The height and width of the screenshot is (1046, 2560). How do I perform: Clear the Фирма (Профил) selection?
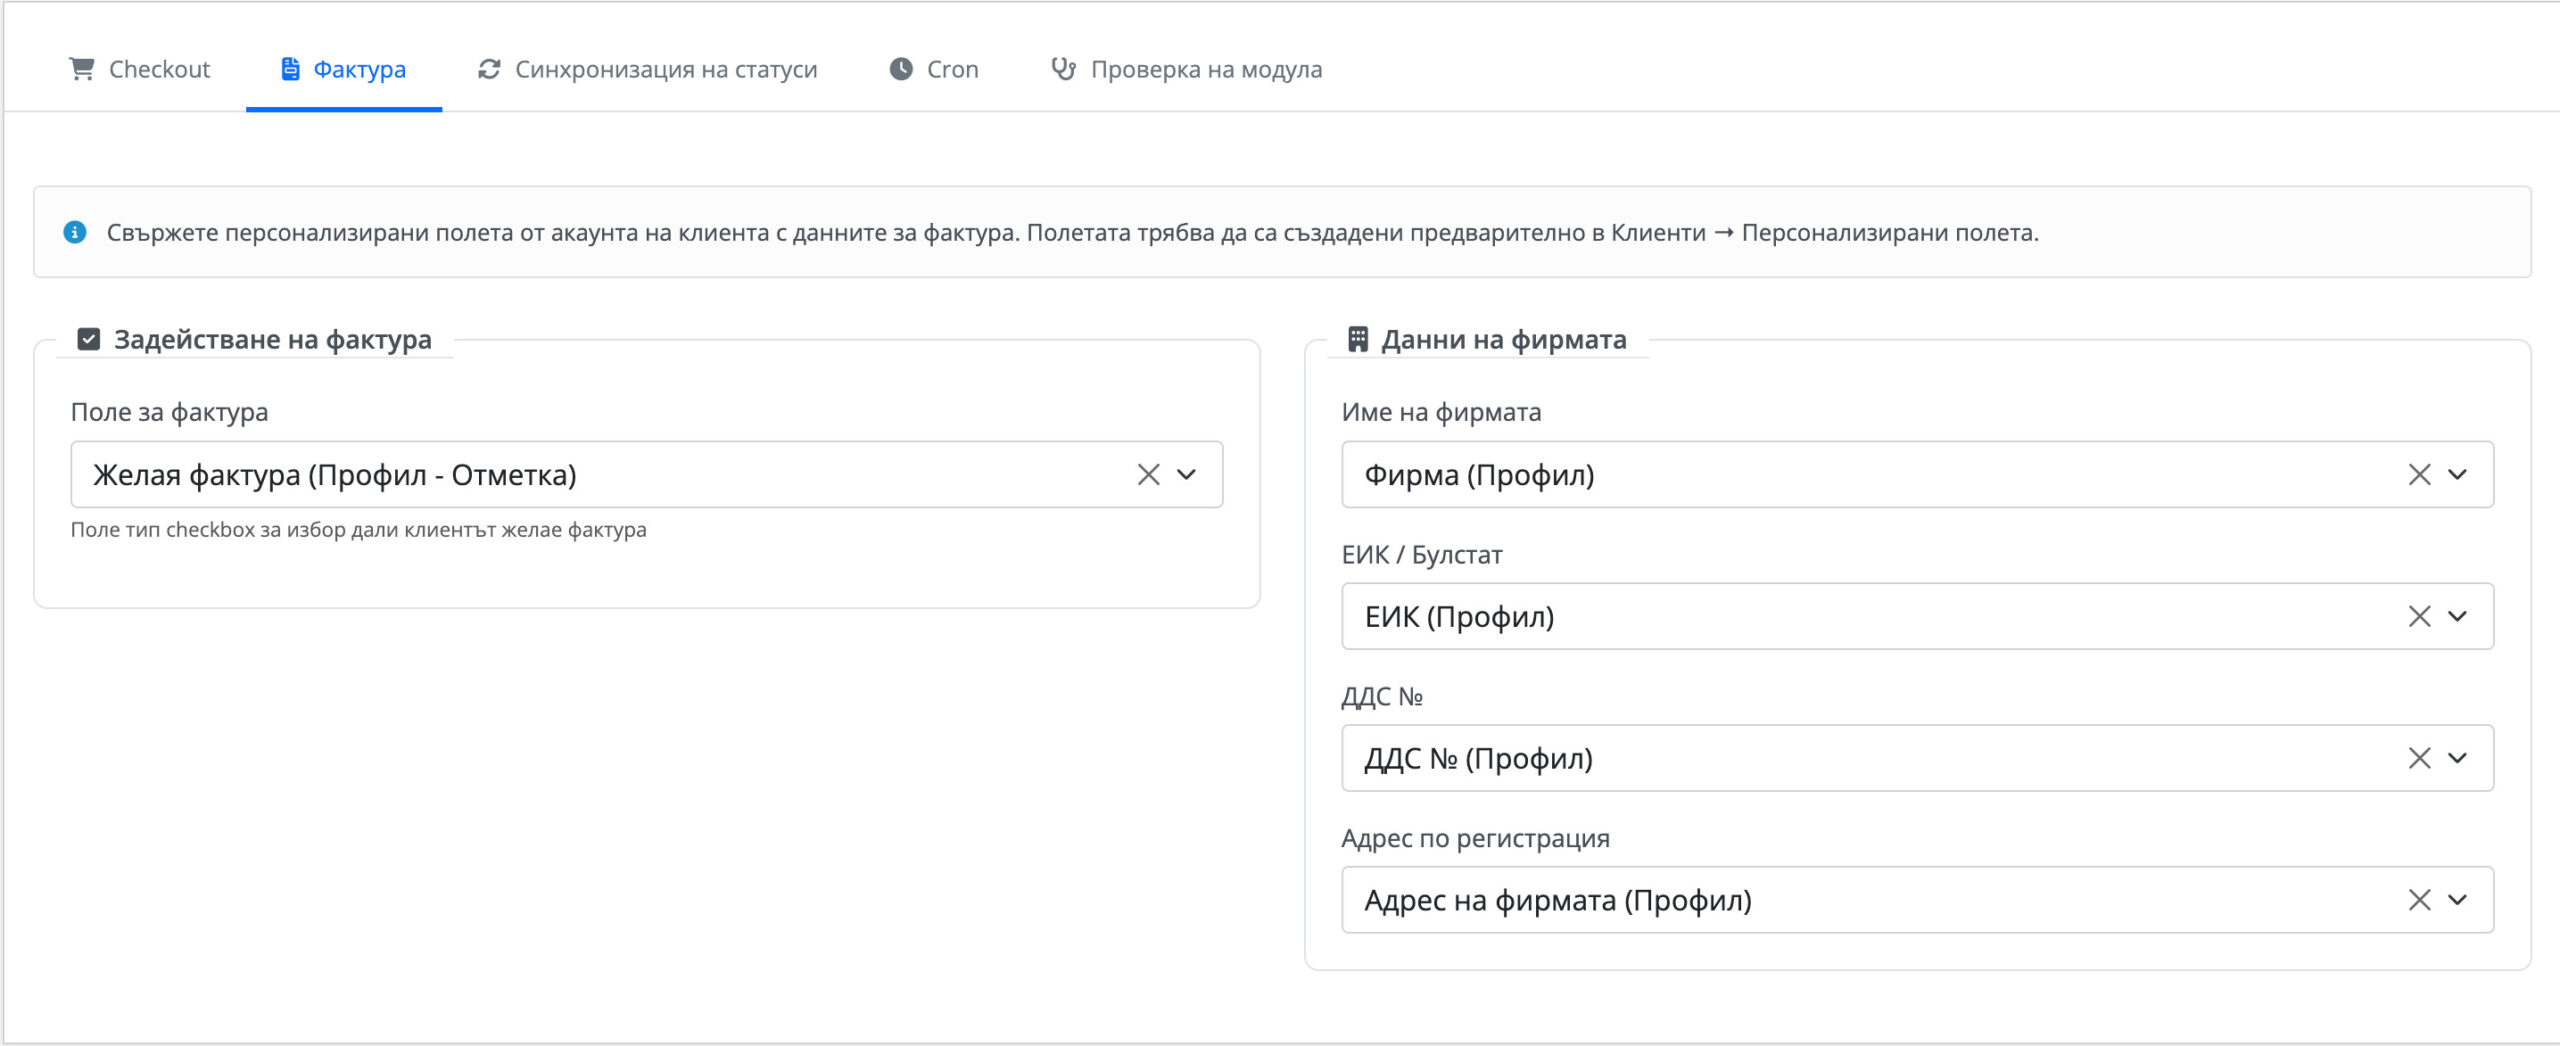click(x=2419, y=474)
